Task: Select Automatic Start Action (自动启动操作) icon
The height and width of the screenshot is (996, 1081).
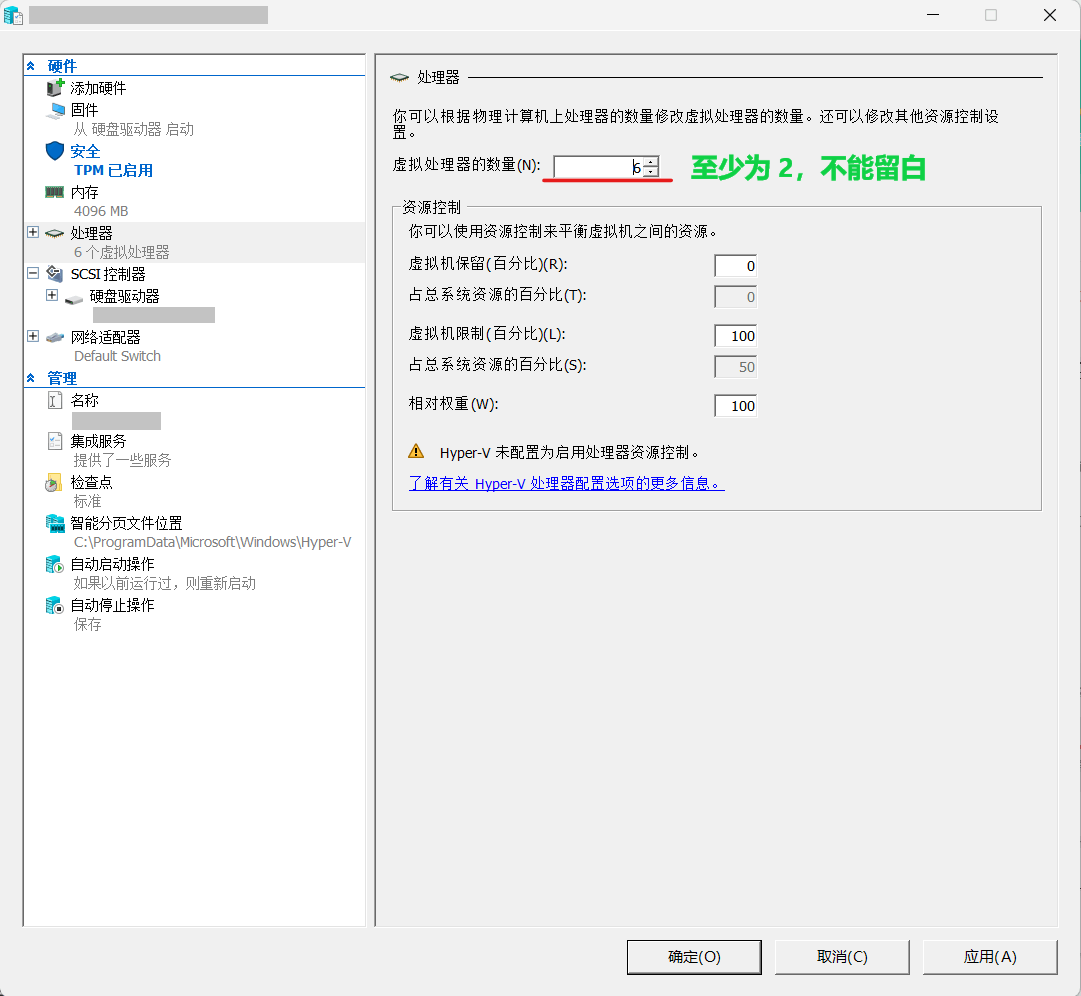Action: tap(54, 565)
